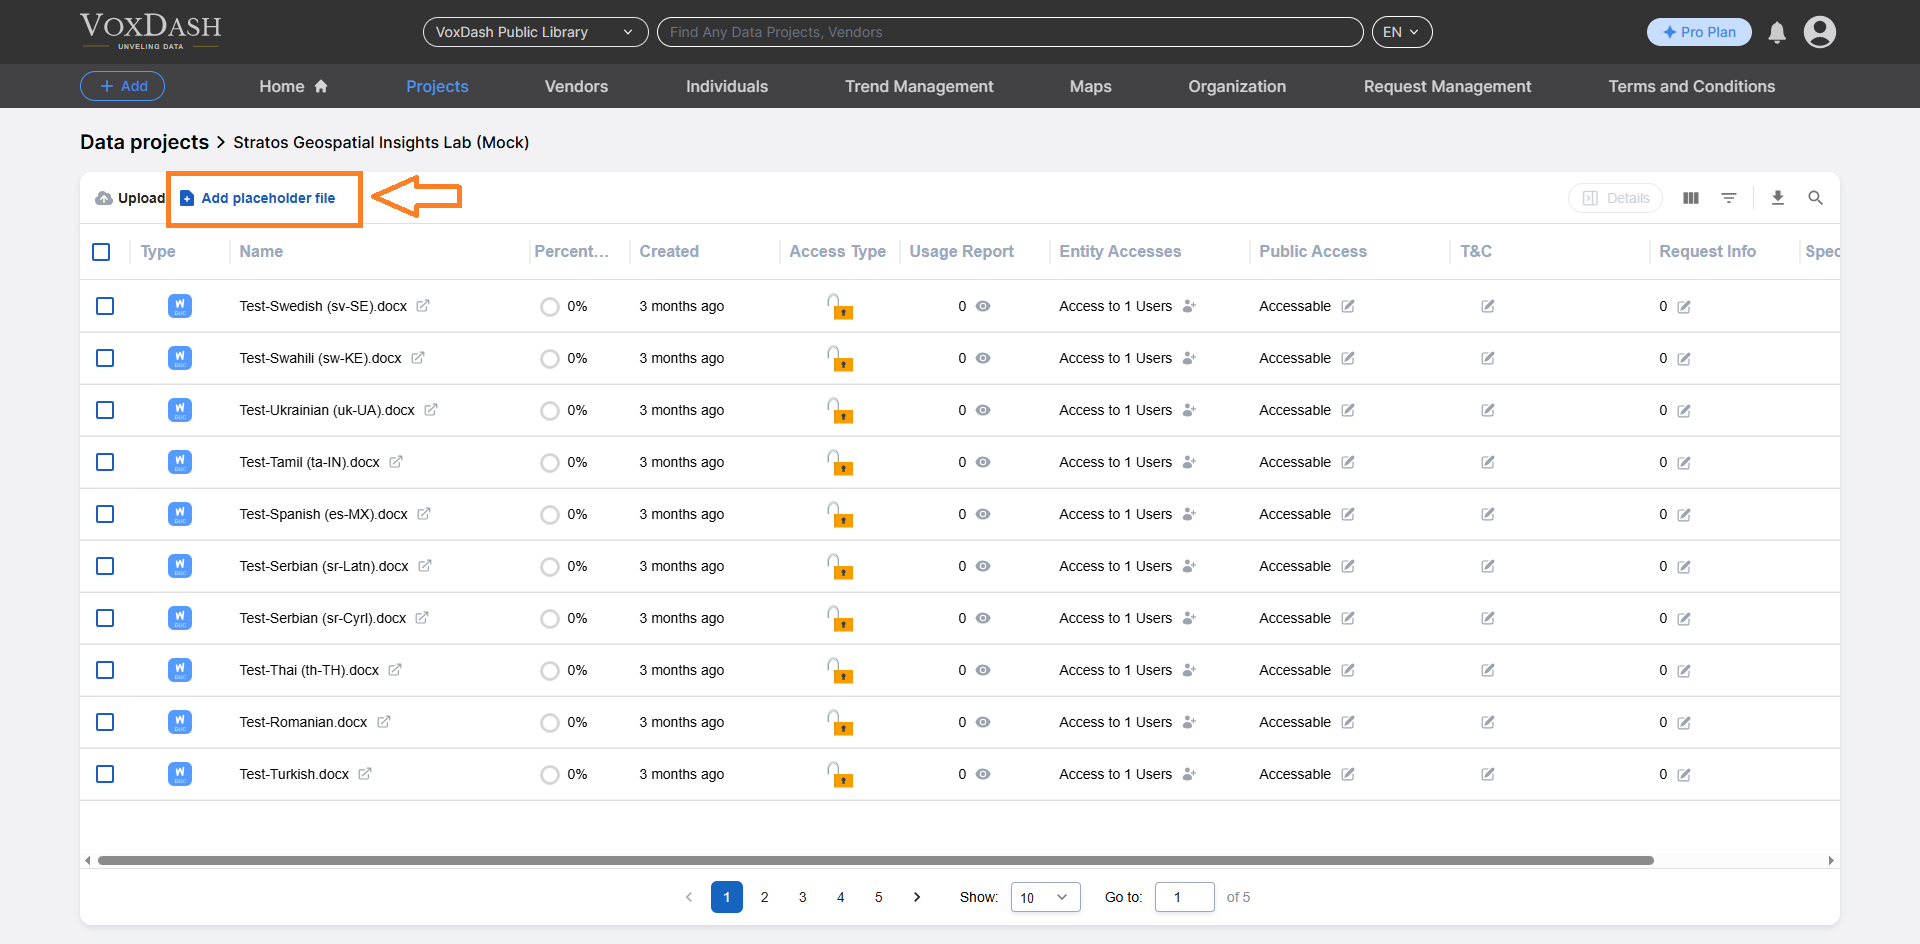Viewport: 1920px width, 944px height.
Task: Open the Trend Management menu
Action: (x=918, y=87)
